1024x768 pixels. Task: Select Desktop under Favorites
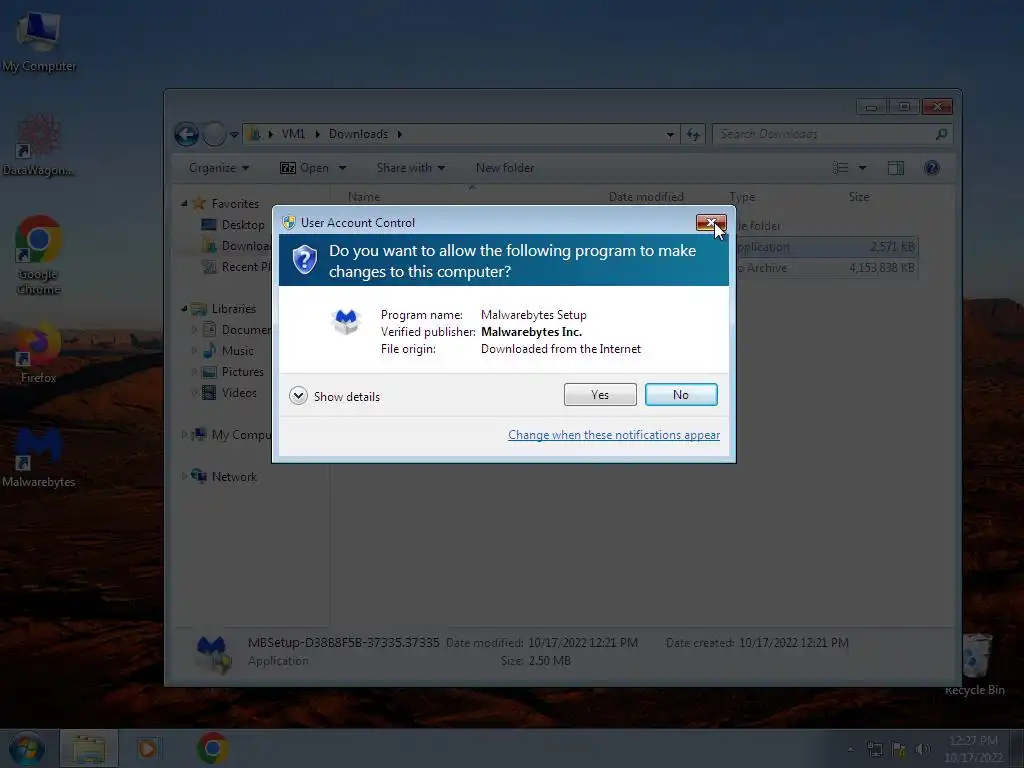[234, 225]
